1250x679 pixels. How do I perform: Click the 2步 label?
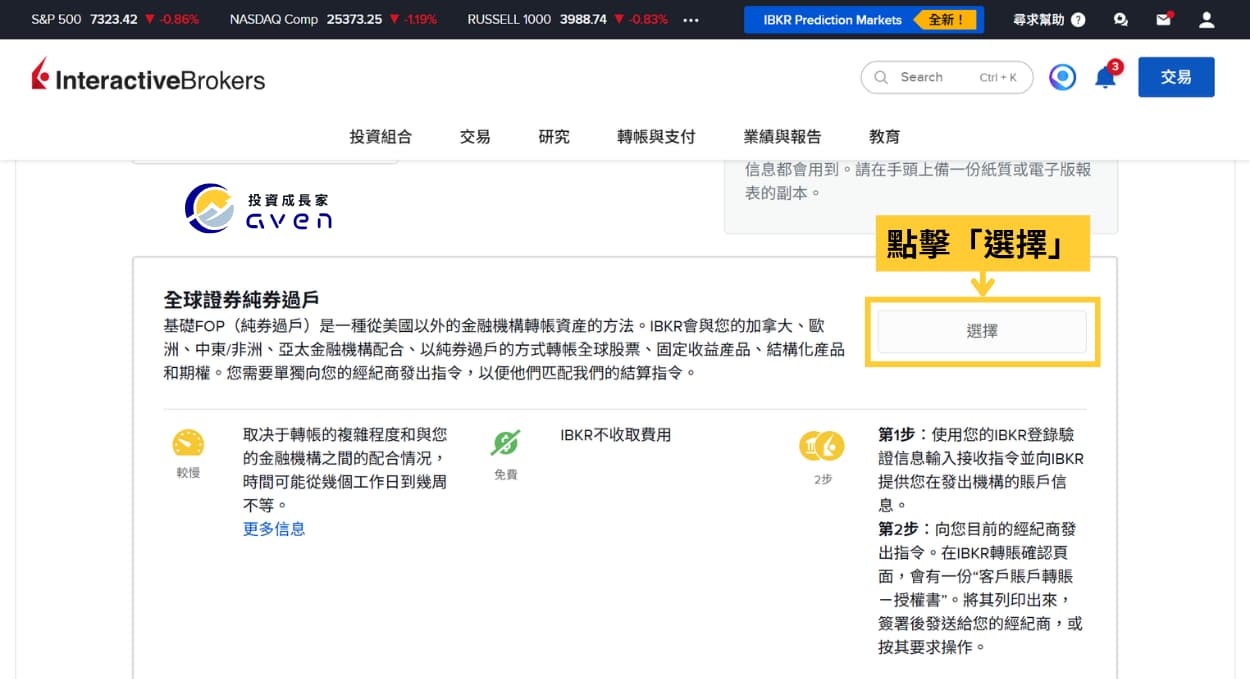822,479
